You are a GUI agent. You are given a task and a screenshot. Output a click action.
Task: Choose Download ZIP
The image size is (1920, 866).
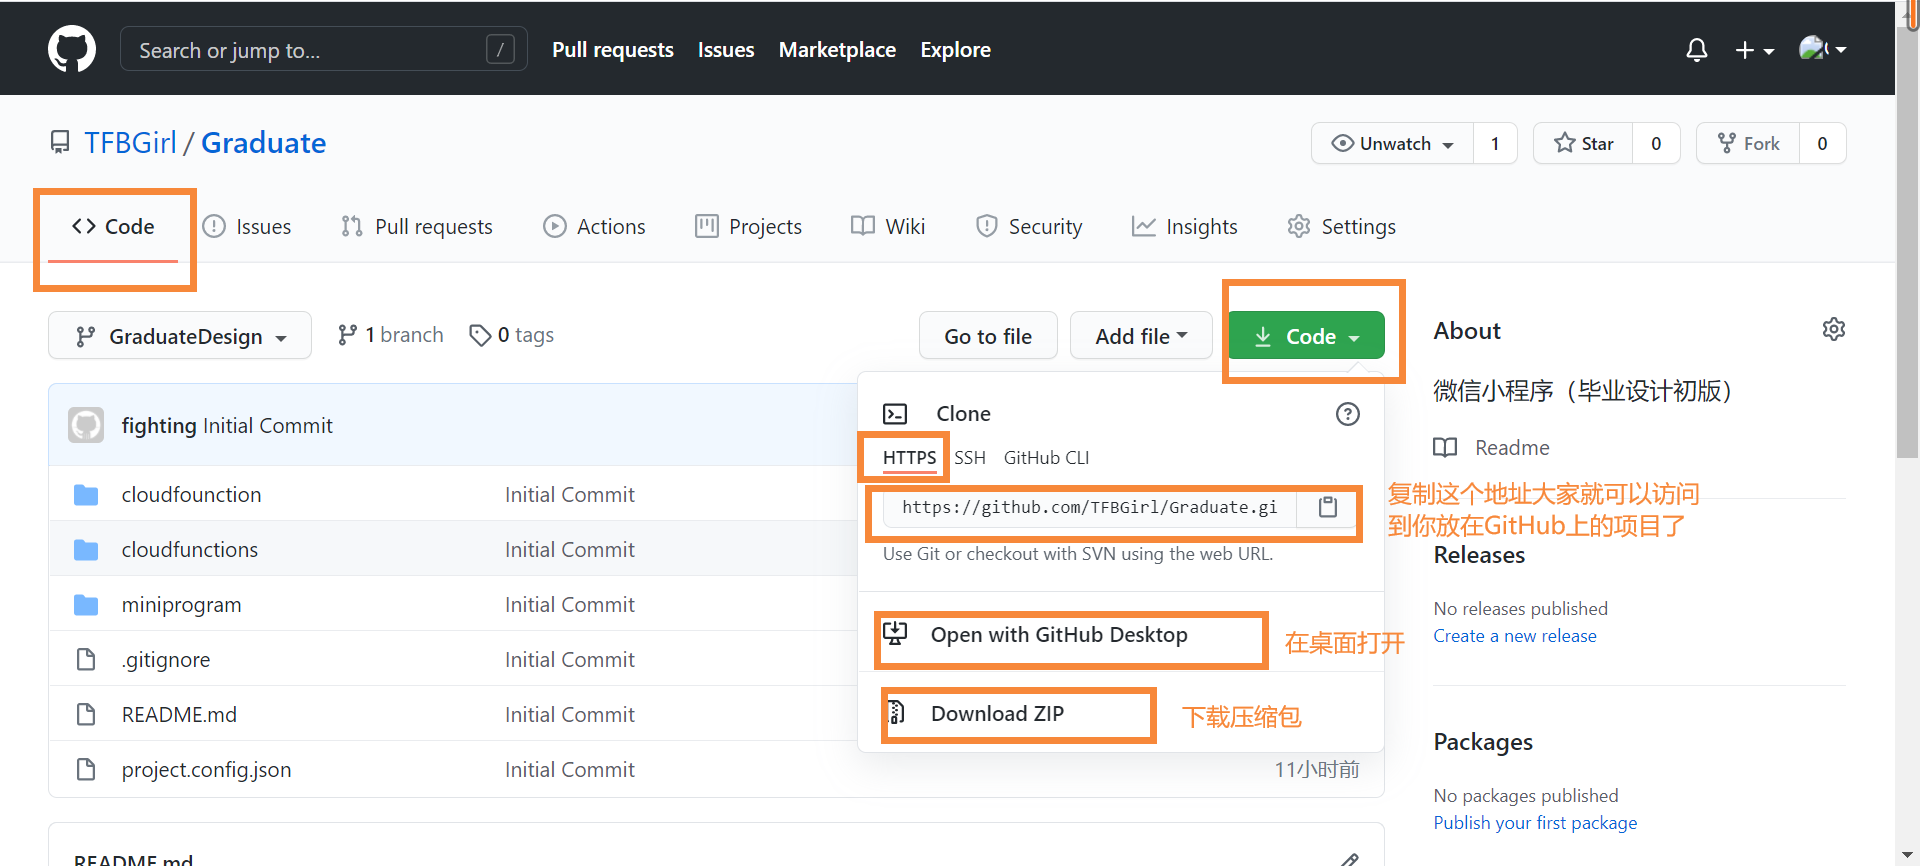pyautogui.click(x=997, y=714)
